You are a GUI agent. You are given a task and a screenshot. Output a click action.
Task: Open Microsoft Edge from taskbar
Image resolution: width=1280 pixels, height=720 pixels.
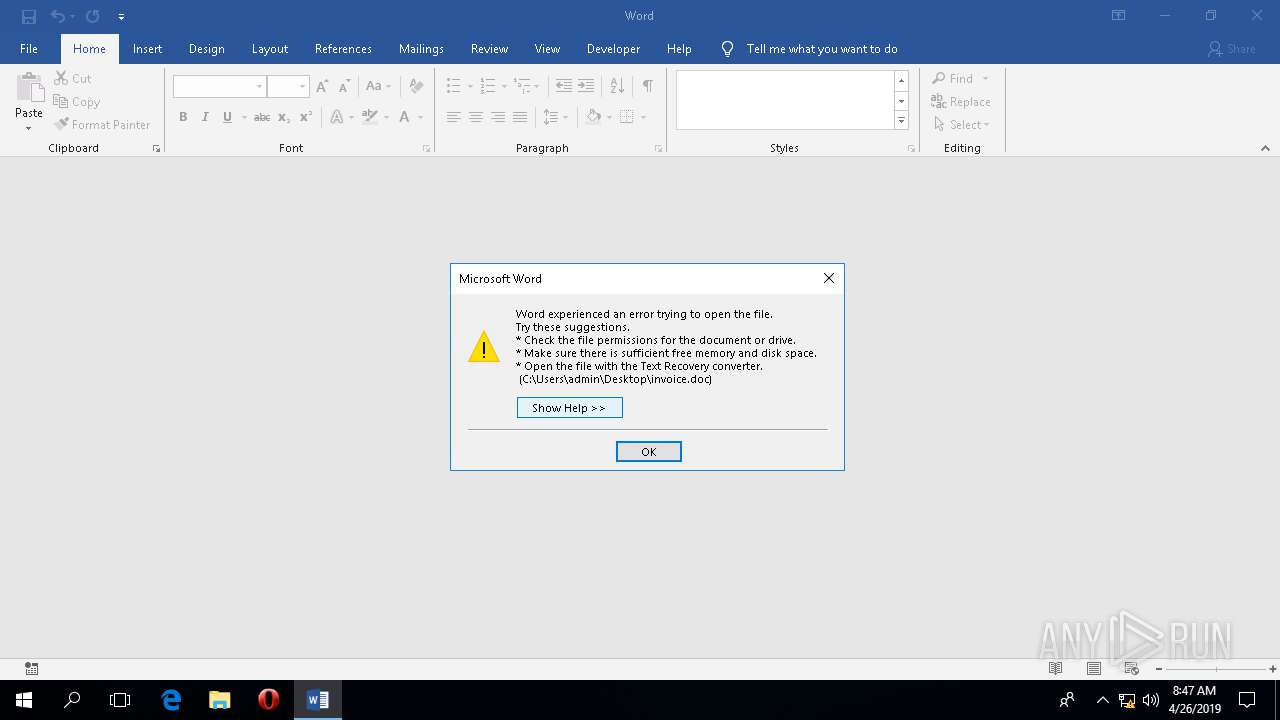(x=171, y=700)
